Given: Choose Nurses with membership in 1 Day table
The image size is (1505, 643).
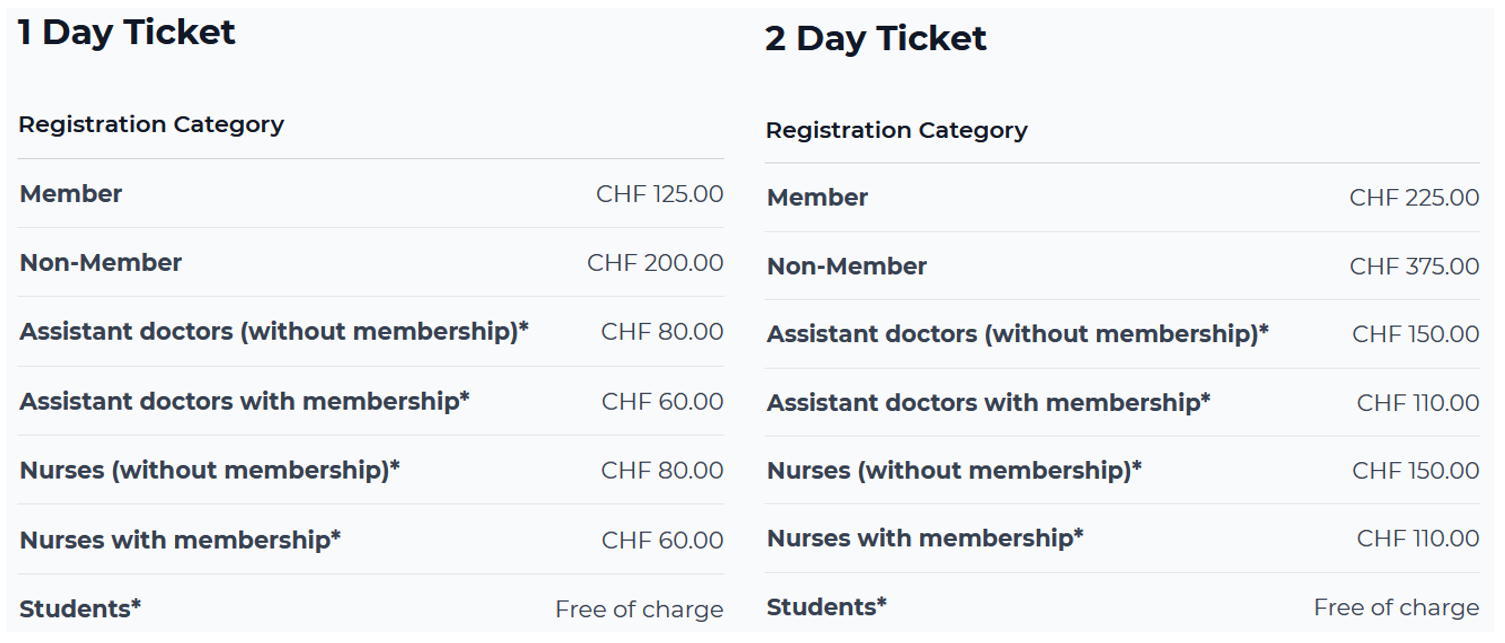Looking at the screenshot, I should coord(180,540).
